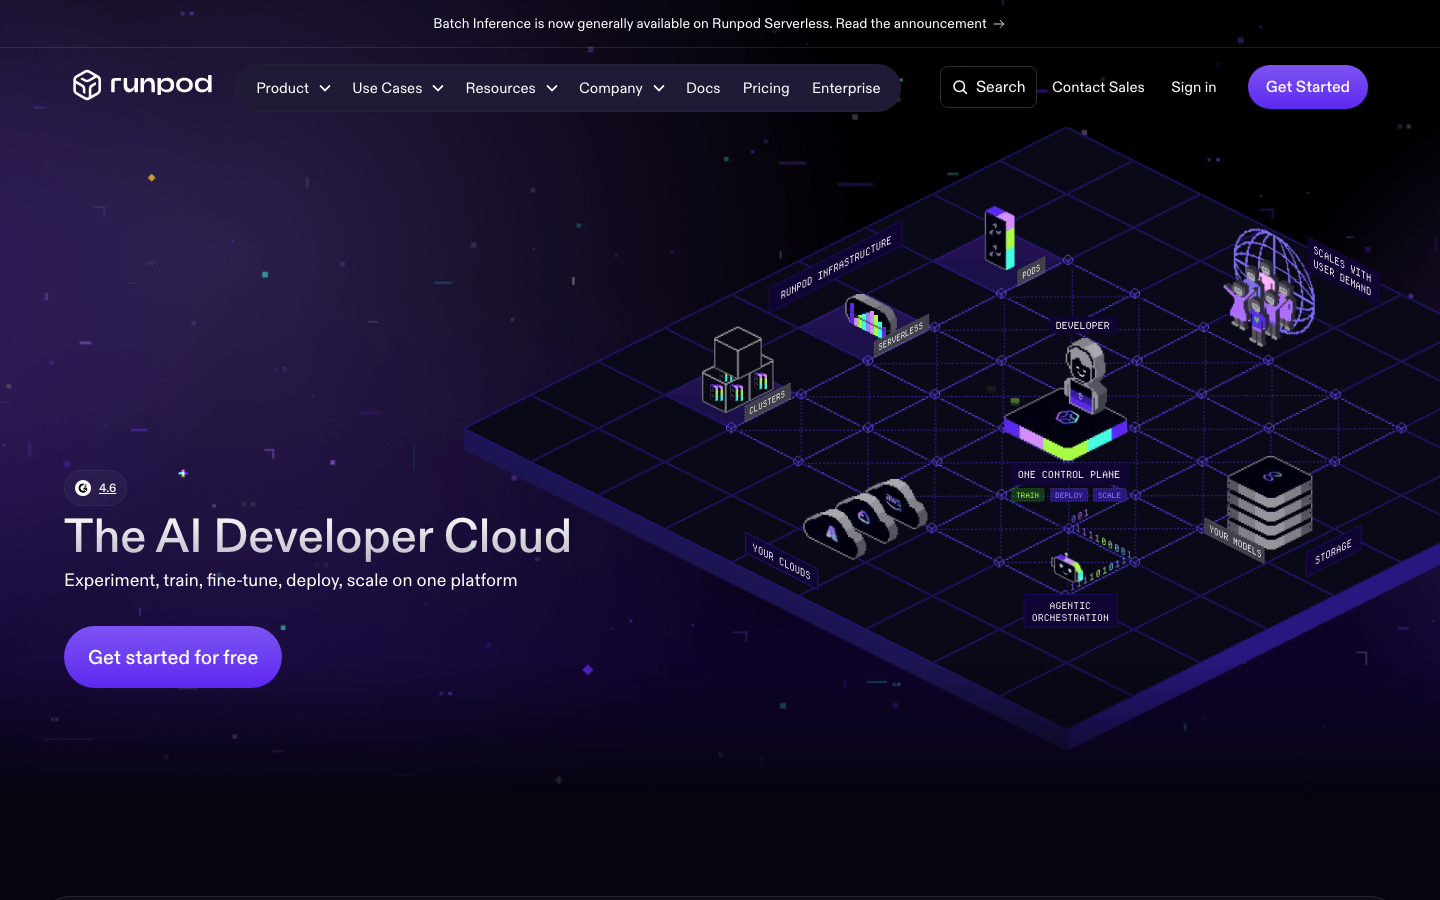Open the Resources dropdown menu
1440x900 pixels.
click(511, 88)
